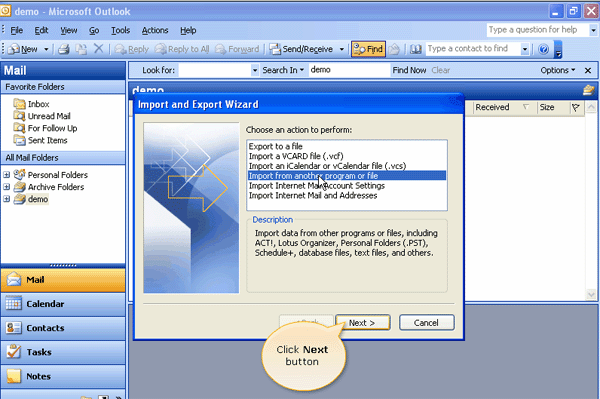Click Cancel in Import and Export Wizard

(427, 322)
